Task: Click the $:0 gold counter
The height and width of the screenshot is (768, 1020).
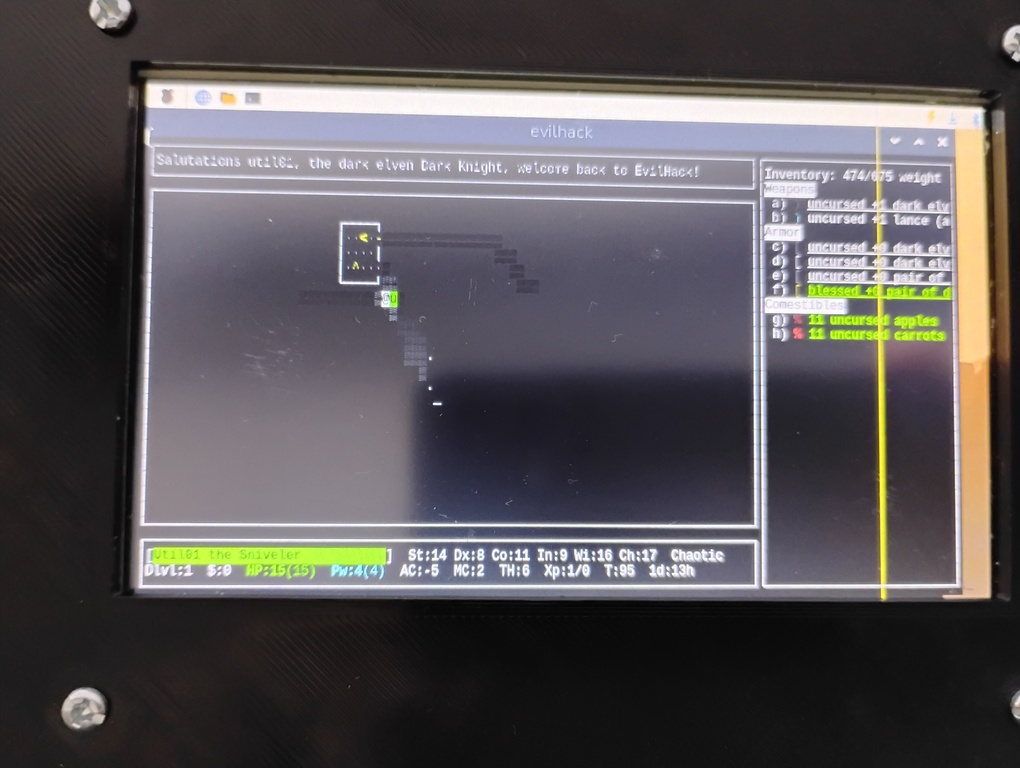Action: click(219, 570)
